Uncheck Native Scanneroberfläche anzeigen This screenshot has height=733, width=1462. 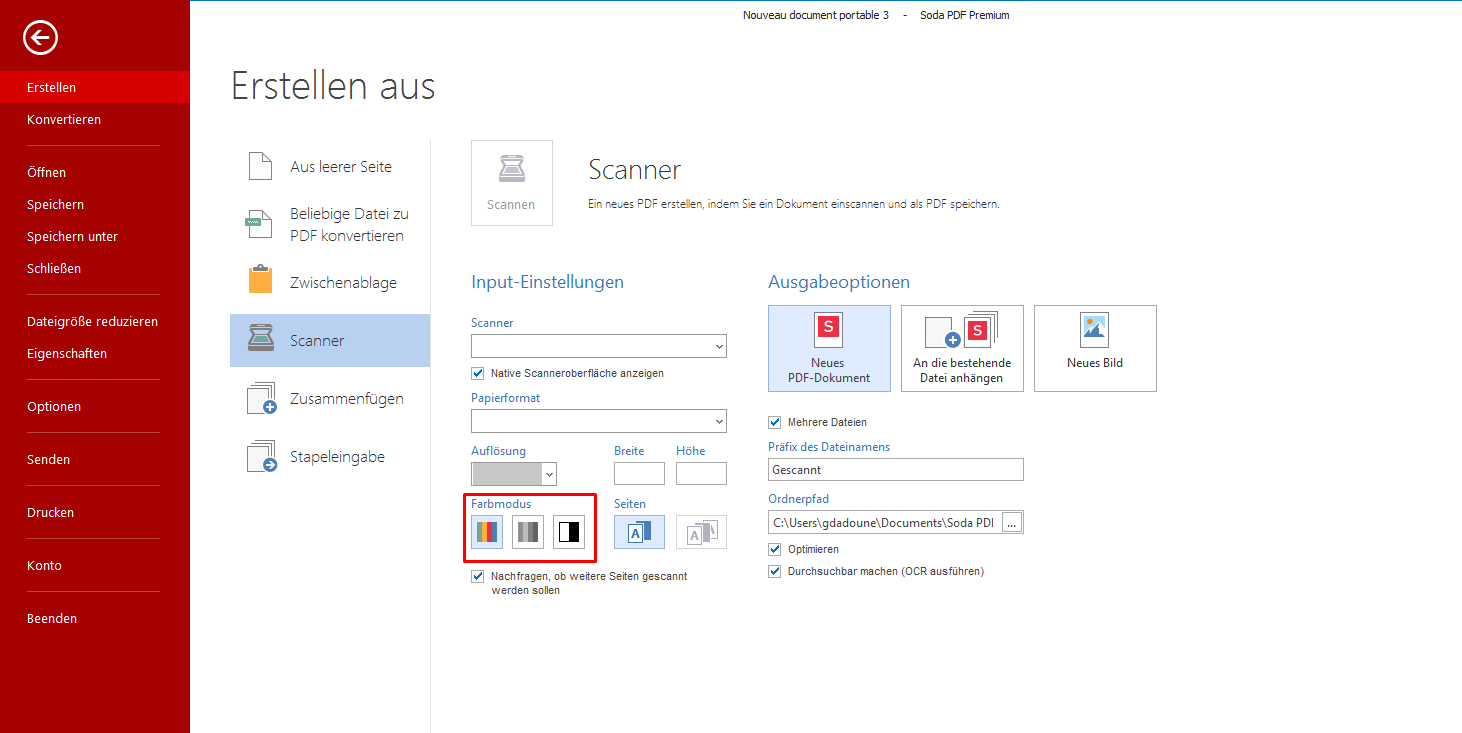[478, 373]
